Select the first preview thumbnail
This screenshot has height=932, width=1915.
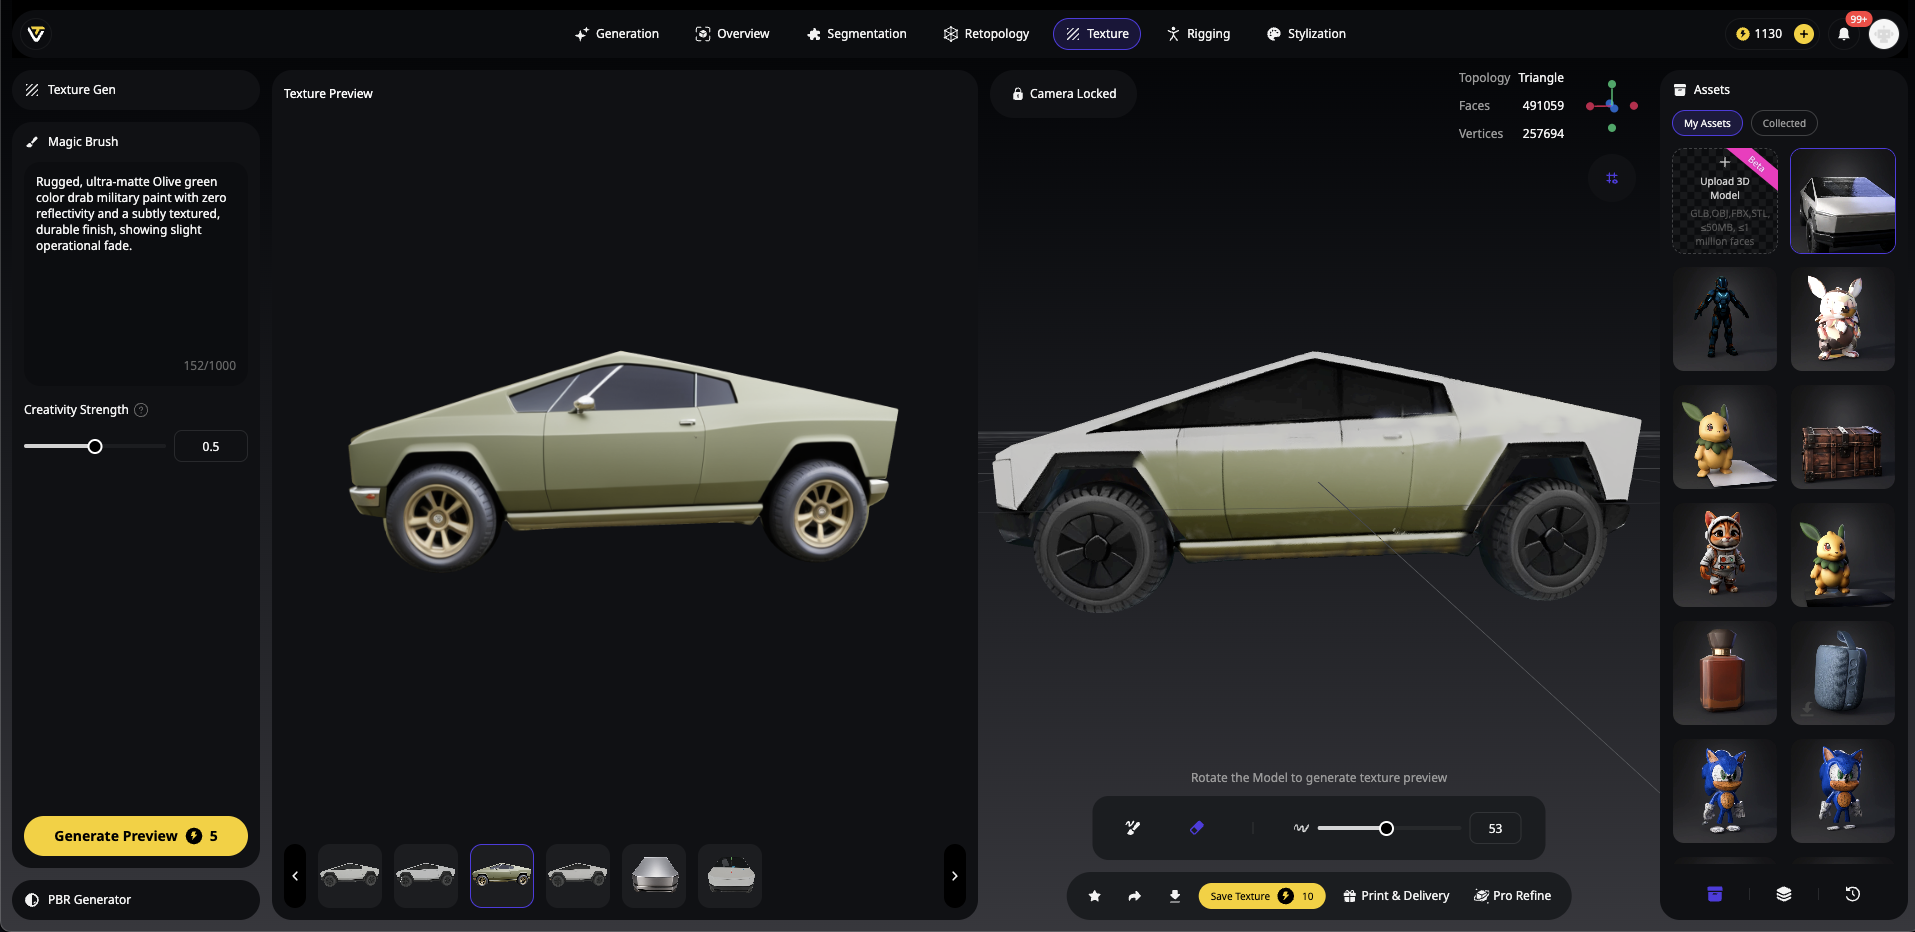point(350,876)
